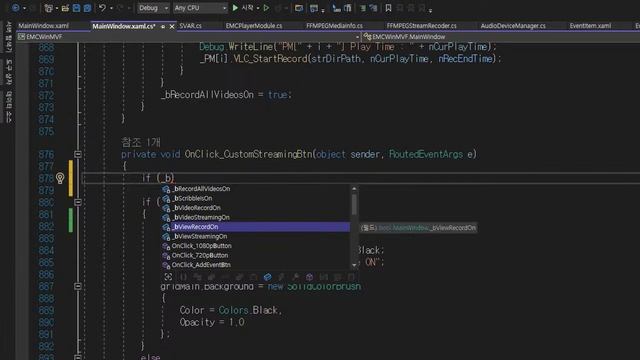Collapse the if block at line 880
The image size is (640, 360).
pyautogui.click(x=78, y=202)
